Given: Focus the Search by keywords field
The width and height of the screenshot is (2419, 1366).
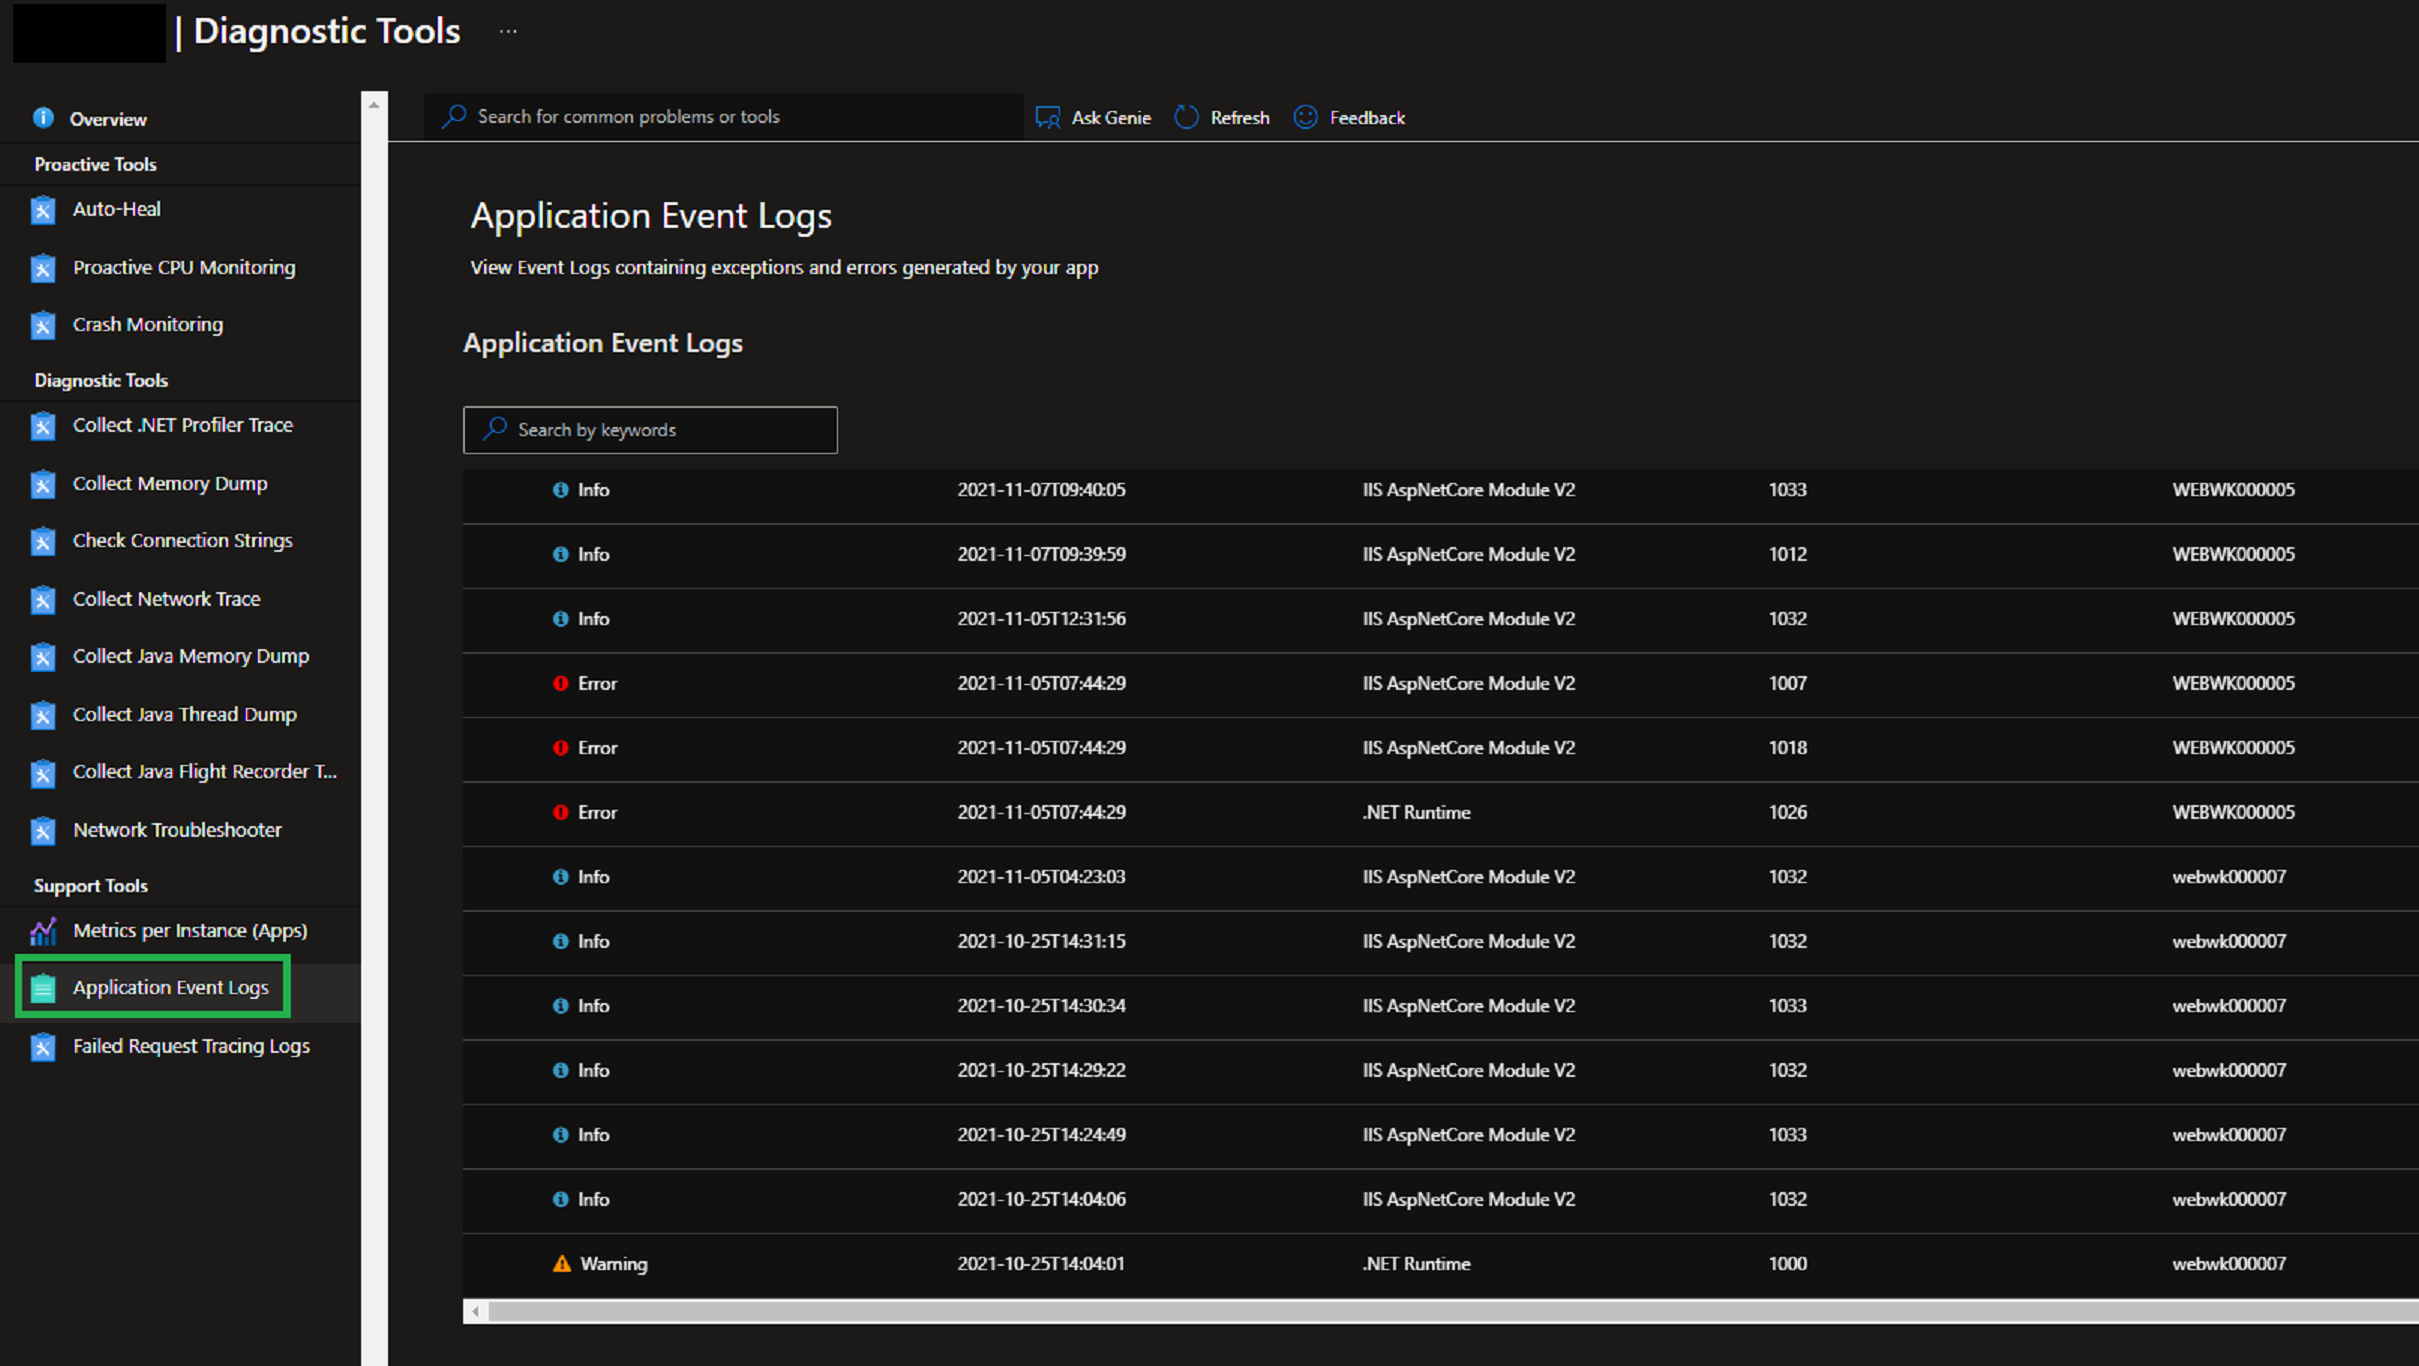Looking at the screenshot, I should click(650, 429).
